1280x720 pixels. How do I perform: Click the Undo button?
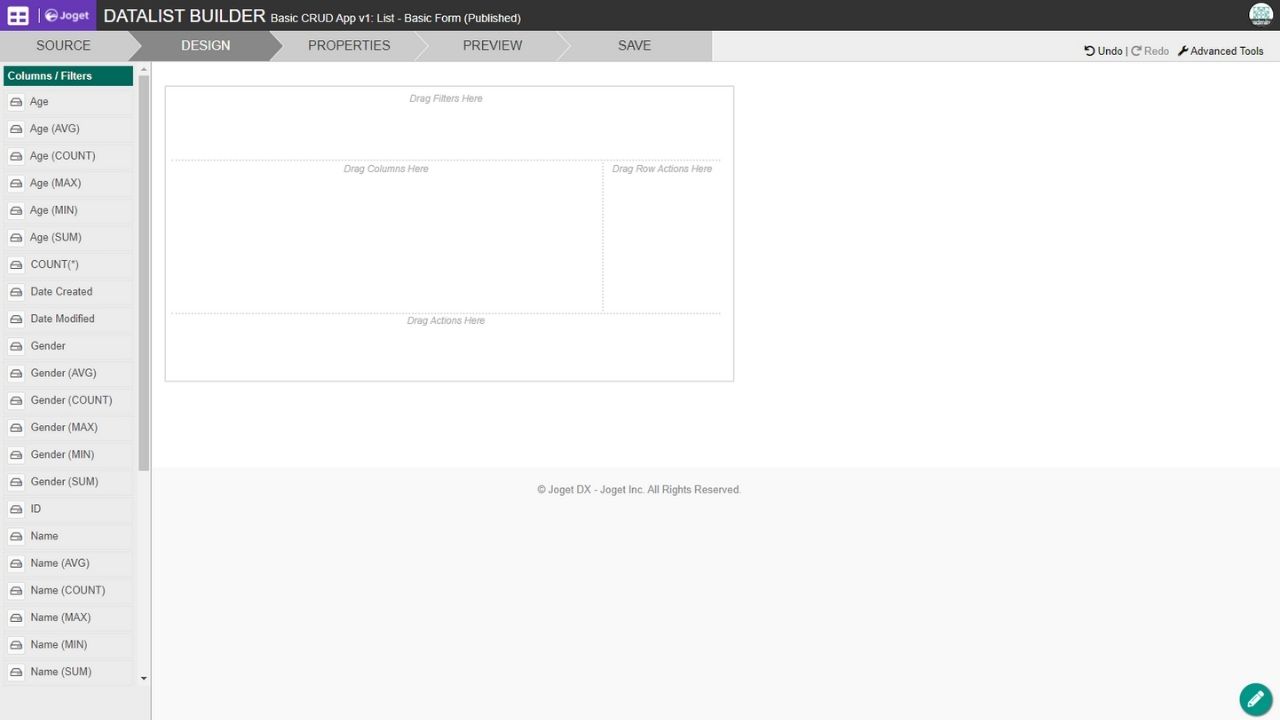(1103, 51)
